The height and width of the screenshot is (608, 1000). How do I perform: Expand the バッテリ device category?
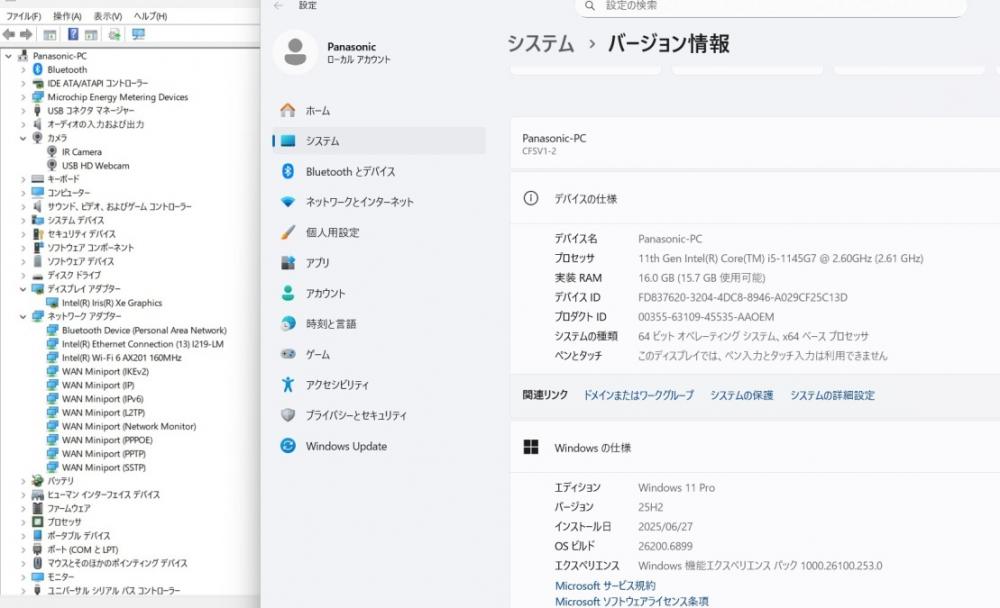(x=23, y=481)
